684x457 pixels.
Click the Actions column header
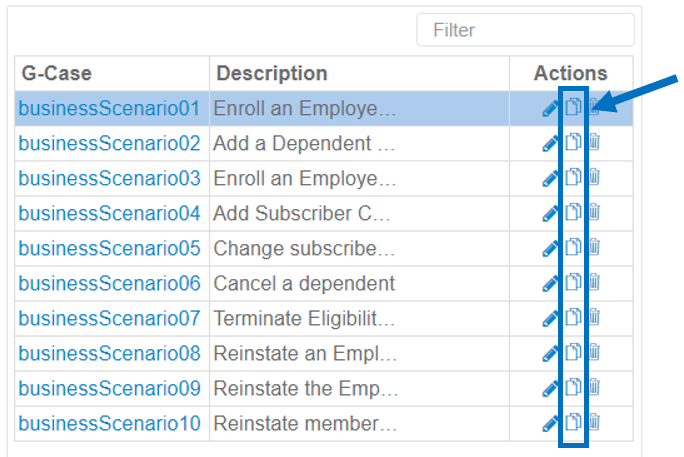pos(570,73)
